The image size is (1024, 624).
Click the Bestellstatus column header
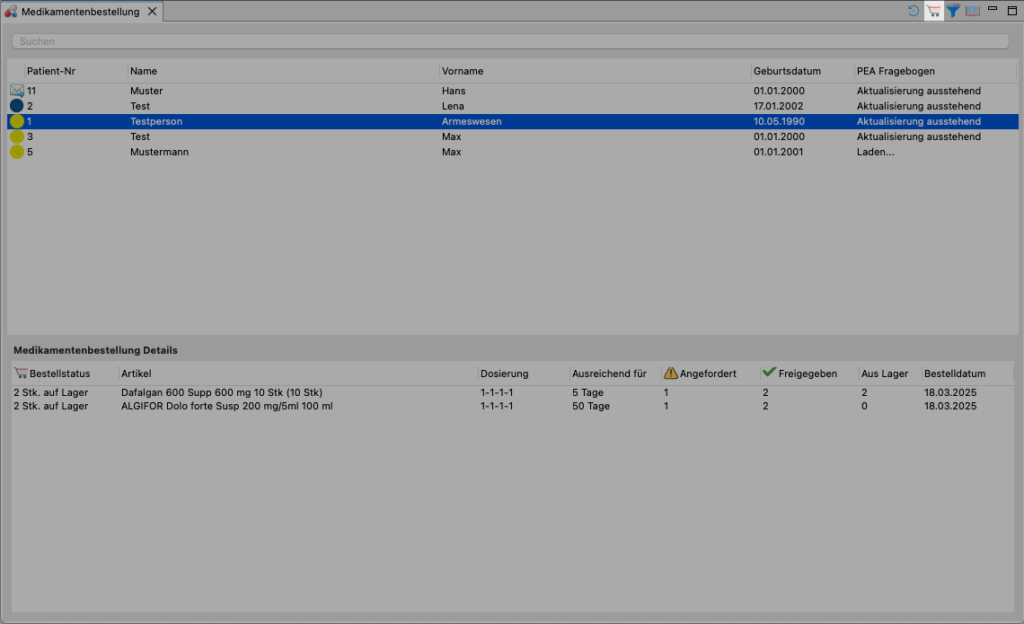(x=62, y=373)
